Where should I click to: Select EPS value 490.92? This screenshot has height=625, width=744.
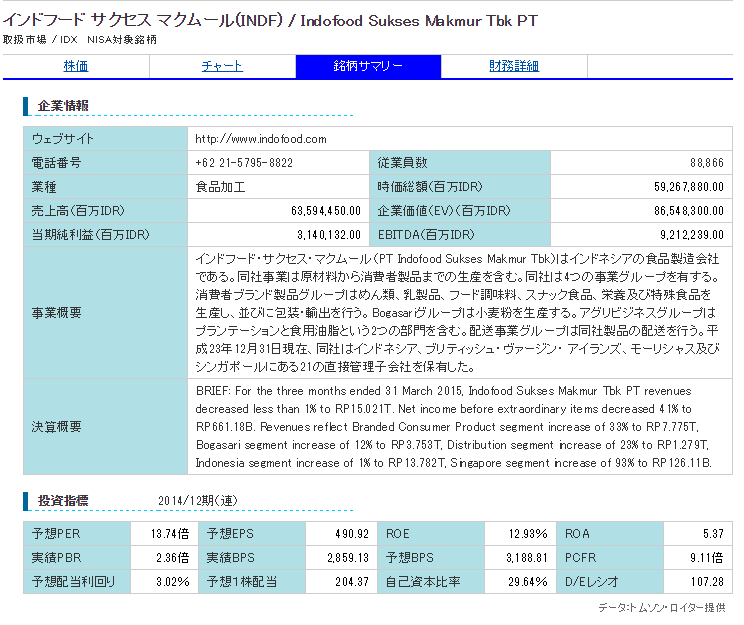[x=352, y=534]
